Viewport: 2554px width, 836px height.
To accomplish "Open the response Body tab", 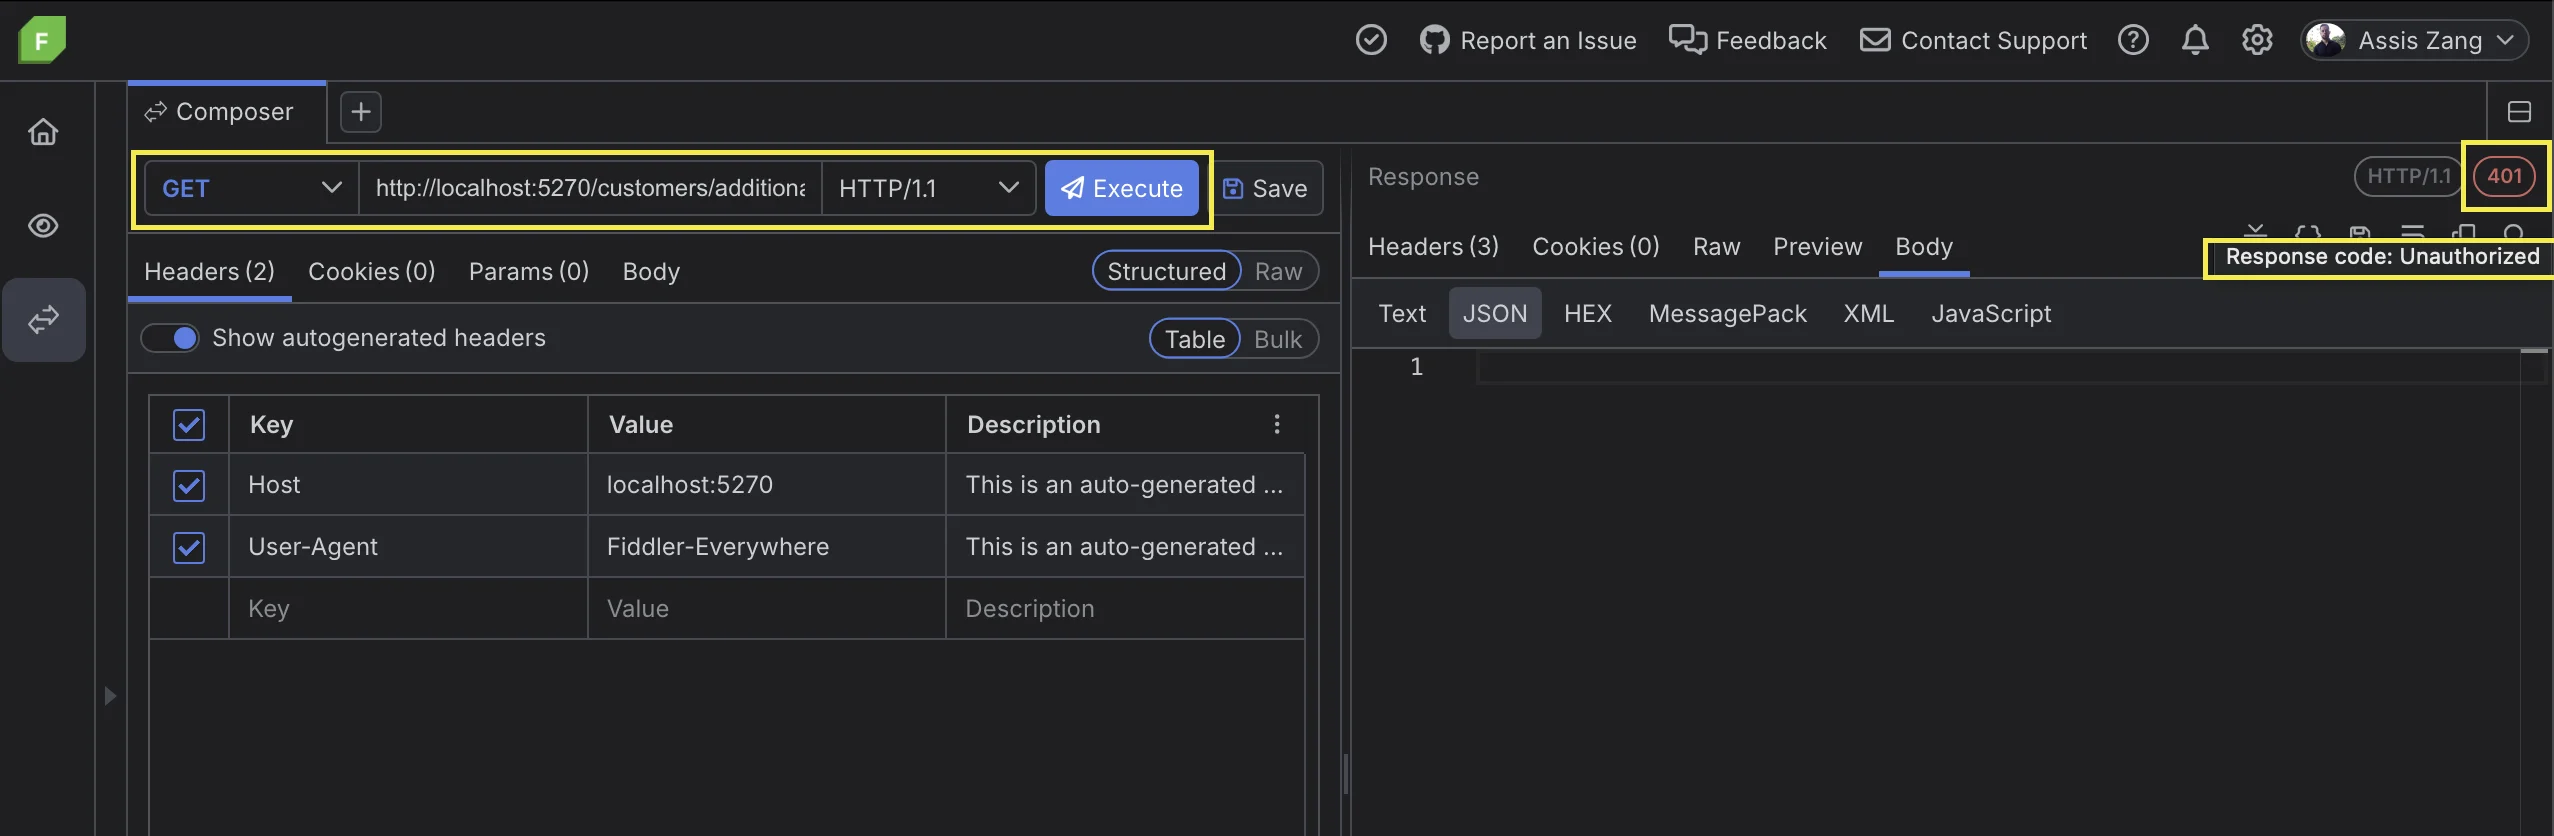I will tap(1924, 246).
